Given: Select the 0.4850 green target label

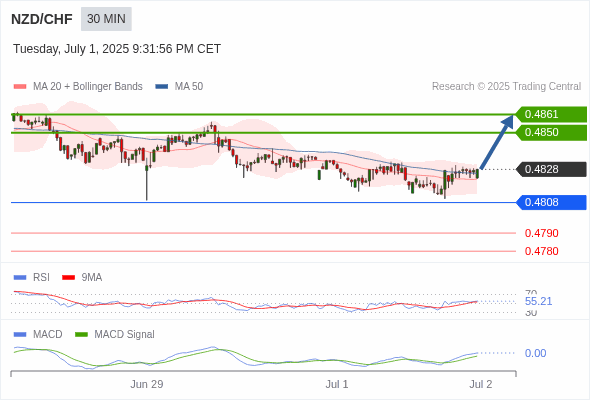Looking at the screenshot, I should (x=551, y=132).
